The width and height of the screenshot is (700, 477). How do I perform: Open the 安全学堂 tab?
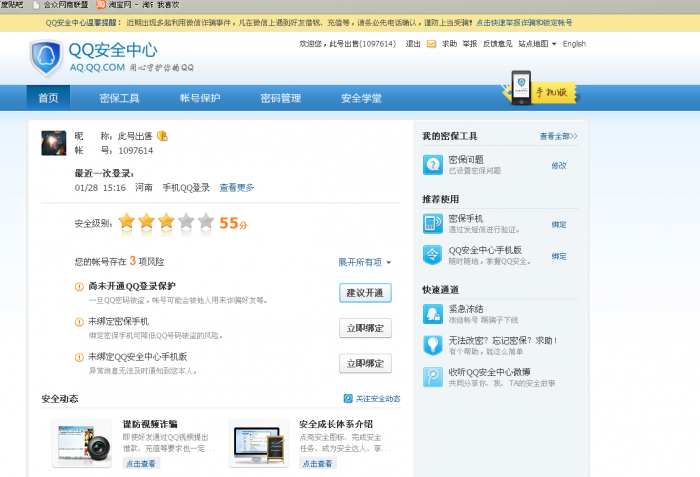pos(361,98)
